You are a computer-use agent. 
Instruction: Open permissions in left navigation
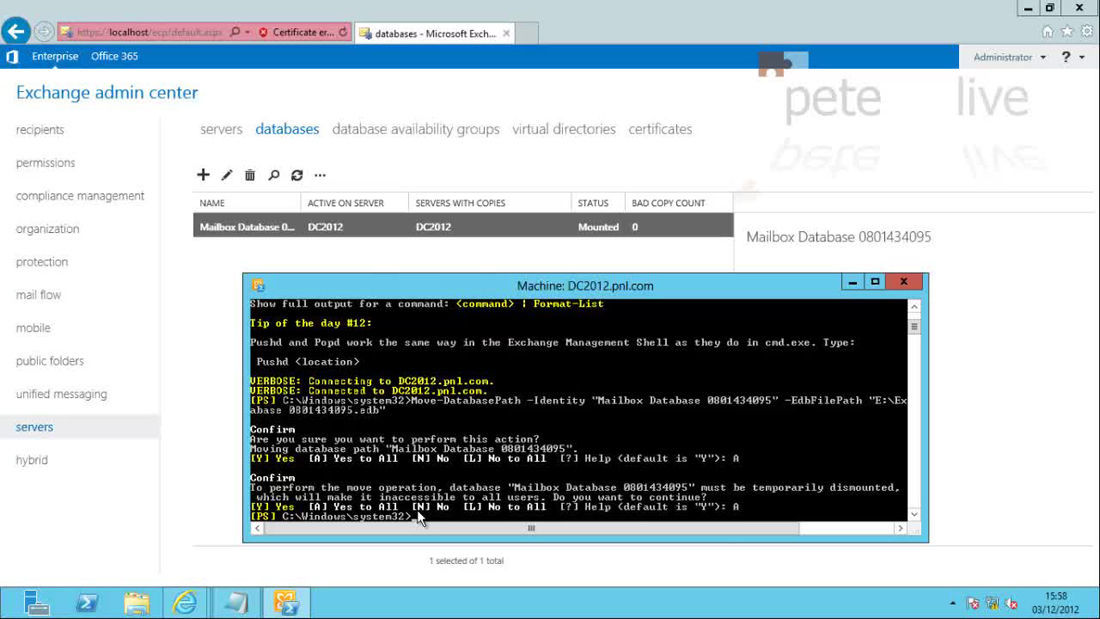[46, 163]
